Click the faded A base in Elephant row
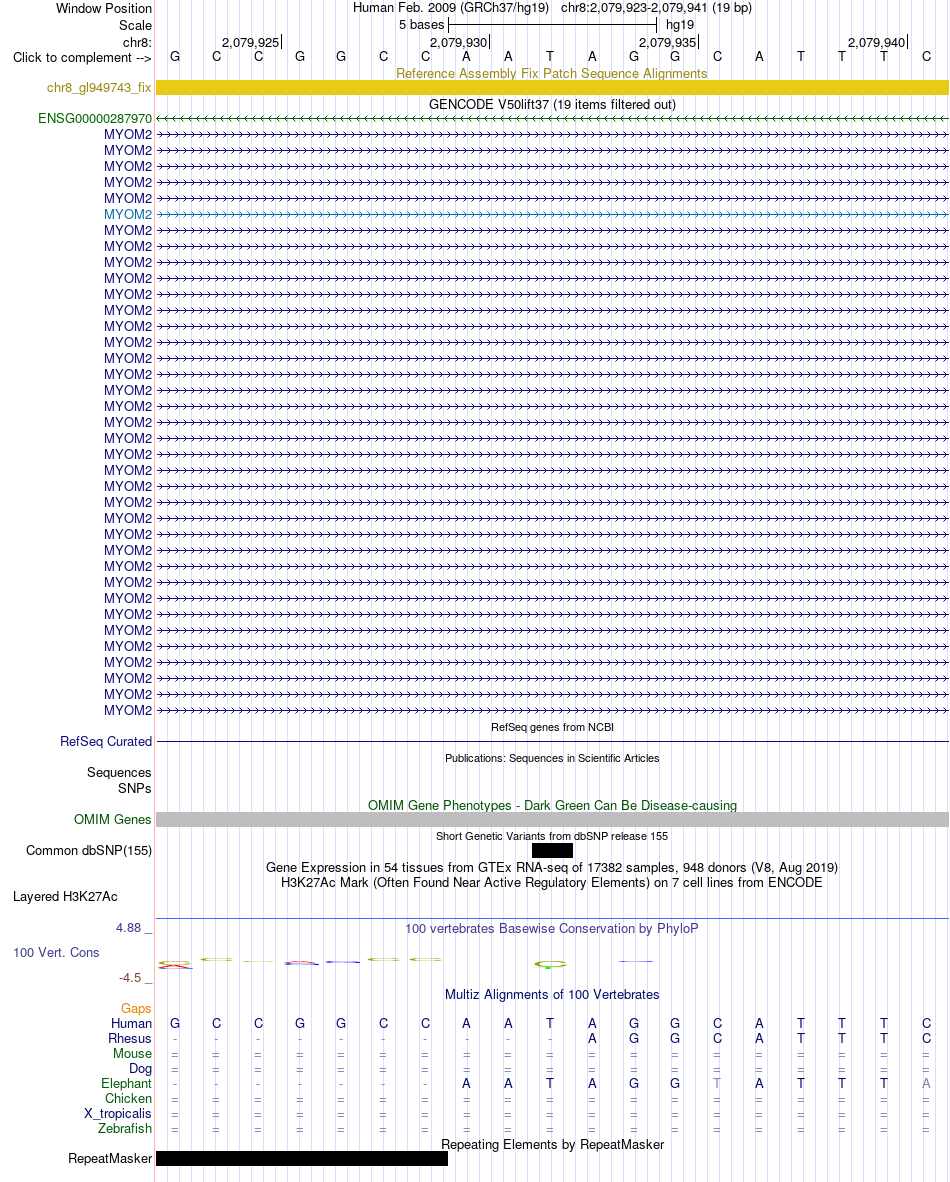The image size is (950, 1182). 926,1083
